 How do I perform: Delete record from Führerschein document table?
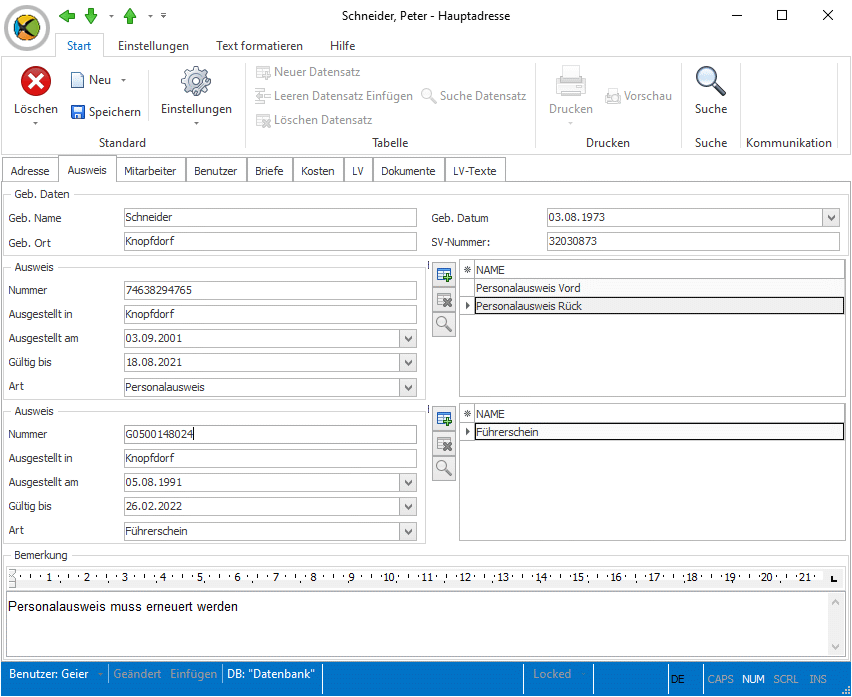coord(444,444)
